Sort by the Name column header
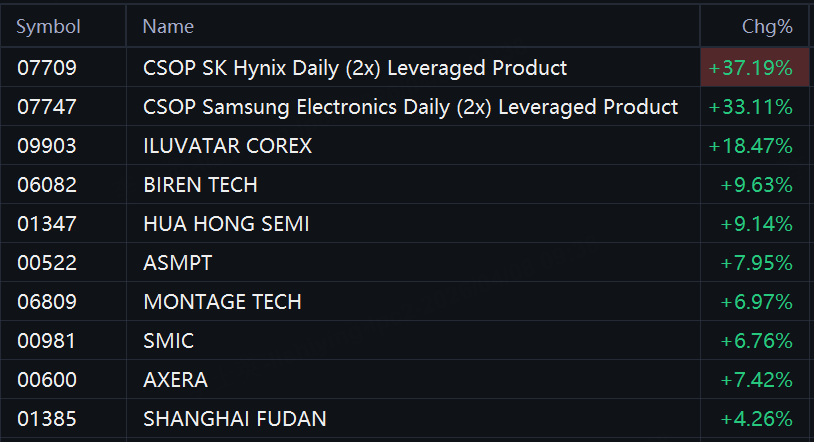Image resolution: width=814 pixels, height=442 pixels. coord(169,27)
